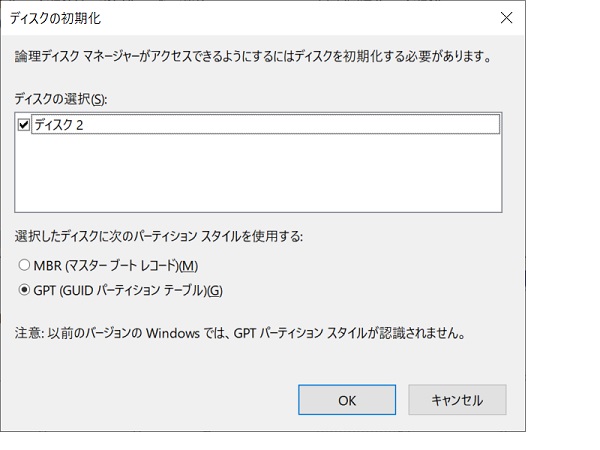Click the word Windows in the warning note

coord(173,333)
